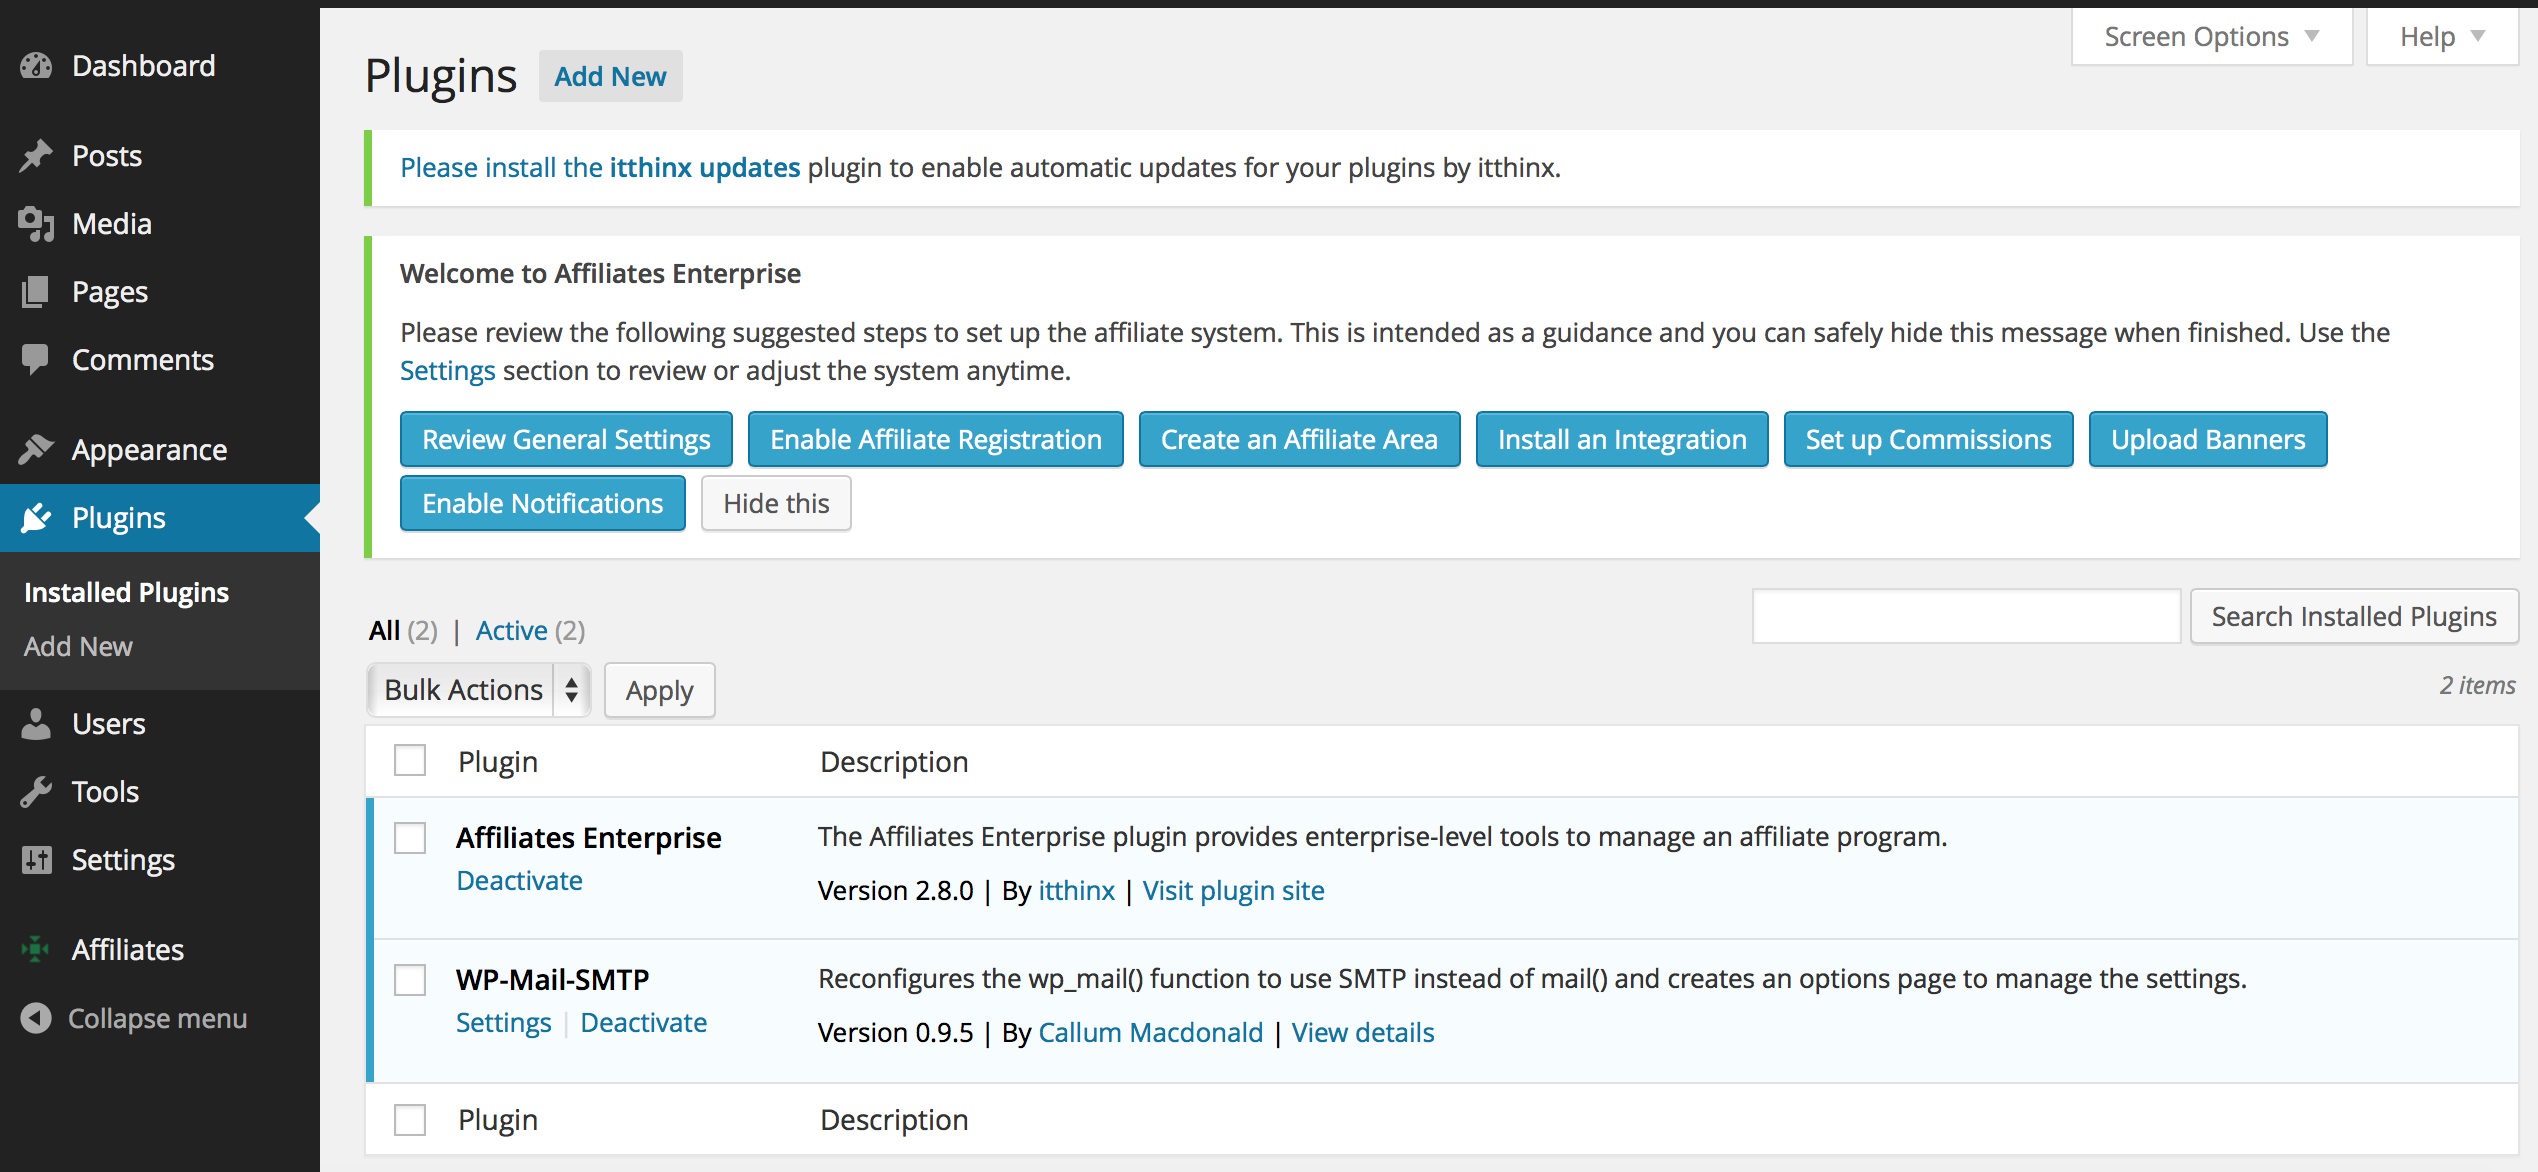Image resolution: width=2538 pixels, height=1172 pixels.
Task: Click Apply bulk action button
Action: [x=660, y=690]
